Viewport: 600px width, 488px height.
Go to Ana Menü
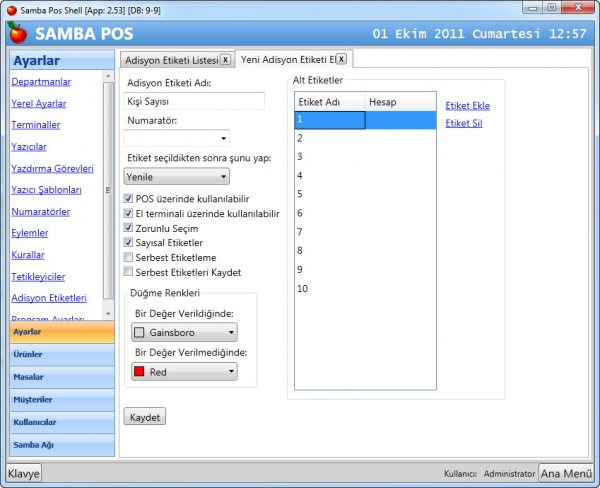coord(566,473)
